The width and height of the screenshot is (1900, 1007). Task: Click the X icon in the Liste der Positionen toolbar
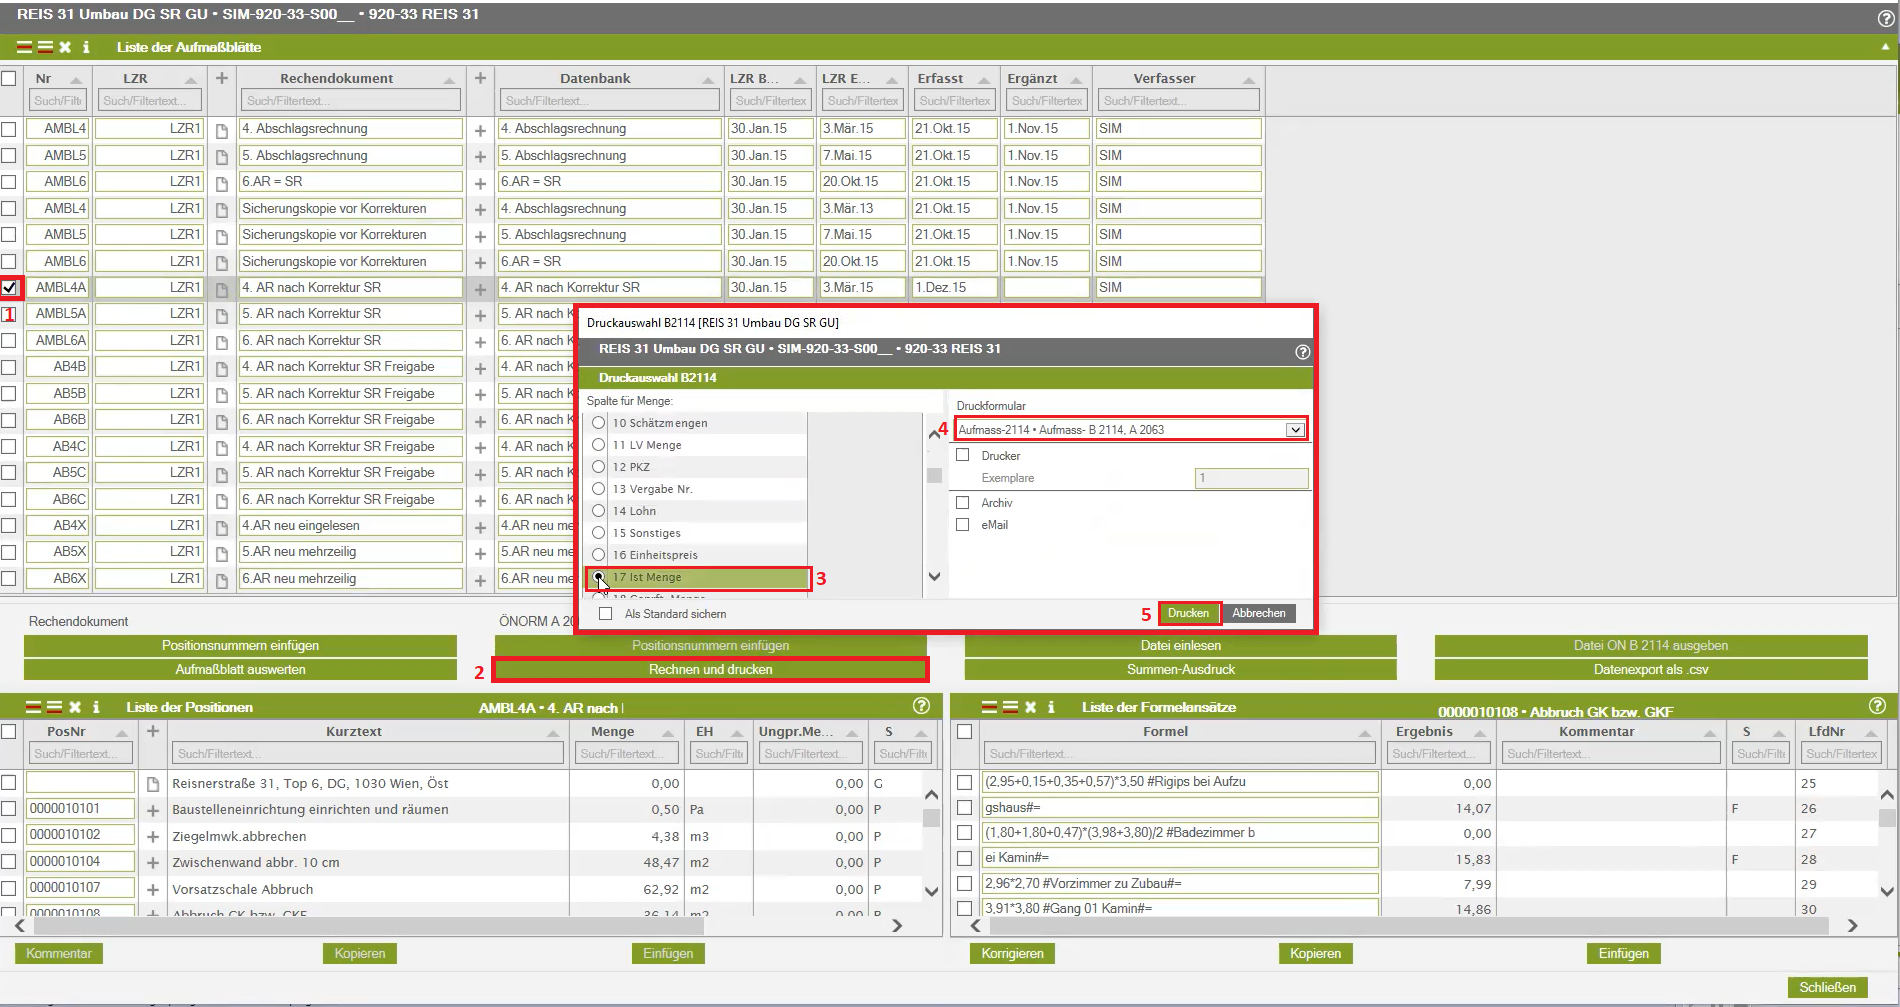click(x=75, y=707)
